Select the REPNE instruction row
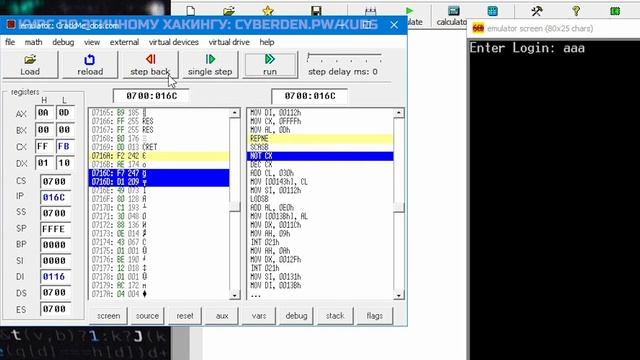This screenshot has height=360, width=640. pyautogui.click(x=320, y=139)
